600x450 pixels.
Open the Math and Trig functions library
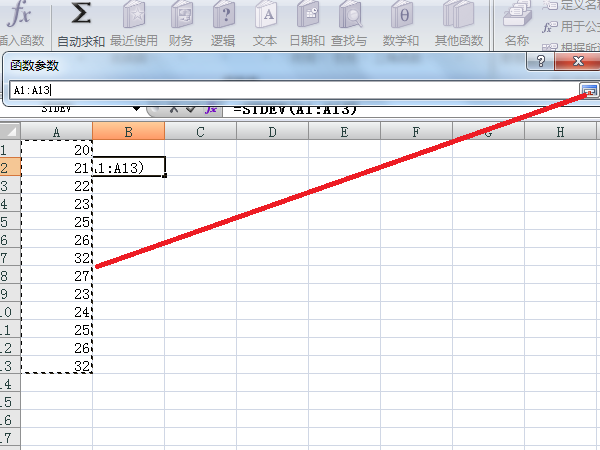pos(402,16)
